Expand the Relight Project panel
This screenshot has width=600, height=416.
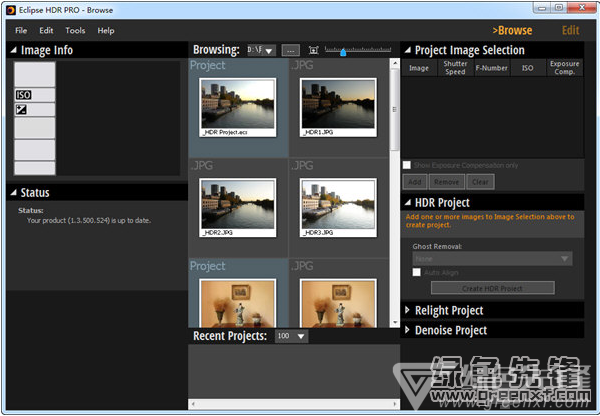[407, 310]
